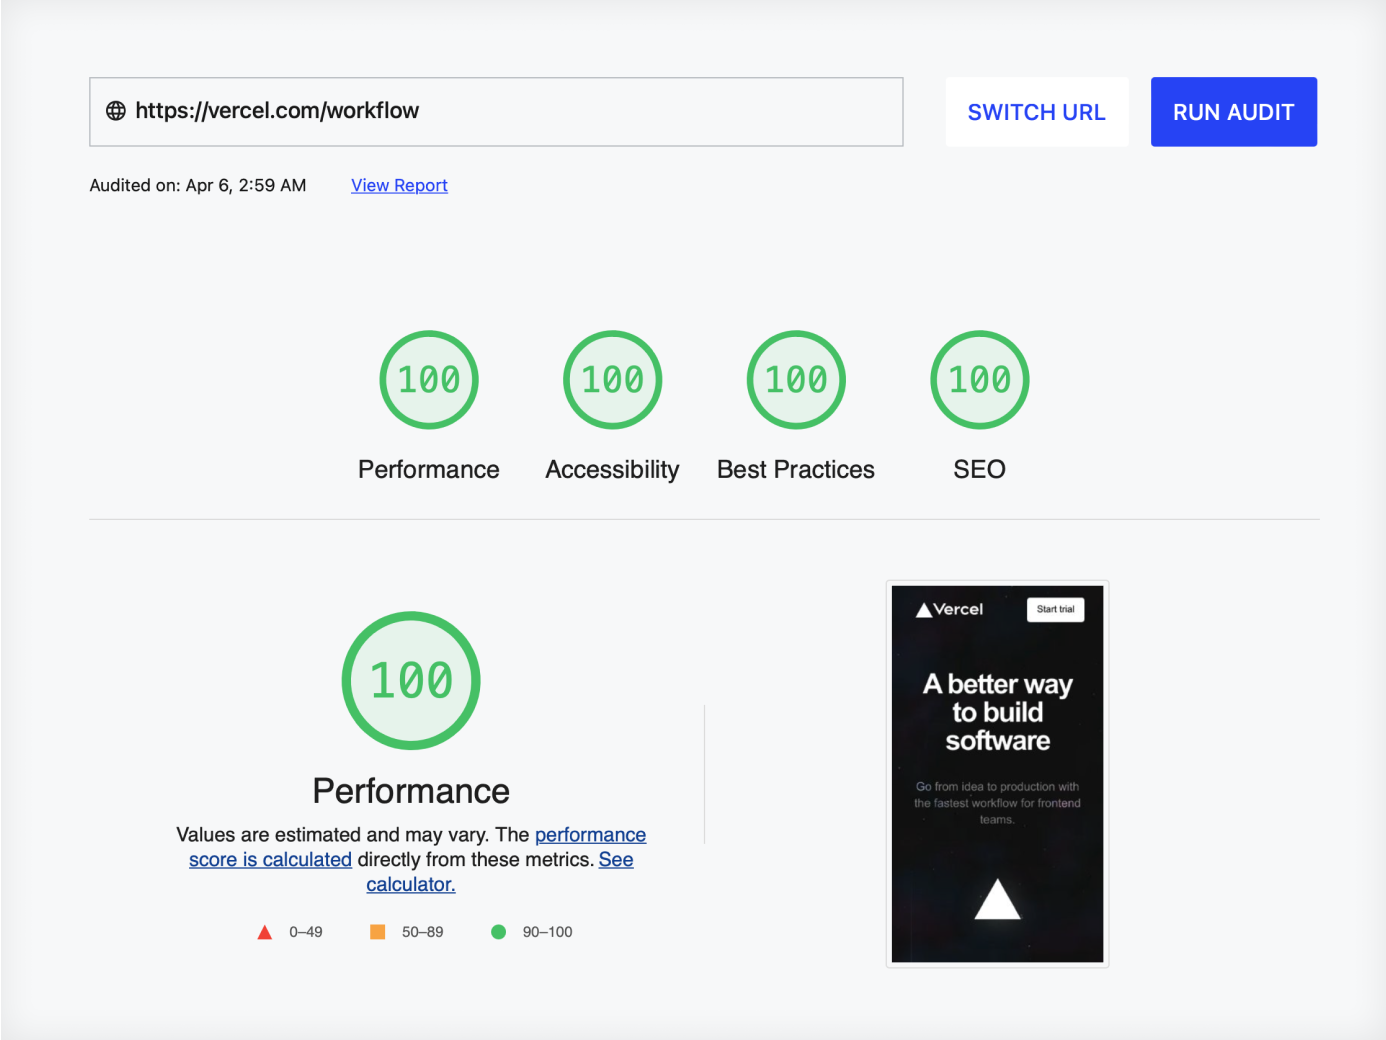Click 'A better way to build software' headline
Screen dimensions: 1386x1040
click(x=997, y=712)
